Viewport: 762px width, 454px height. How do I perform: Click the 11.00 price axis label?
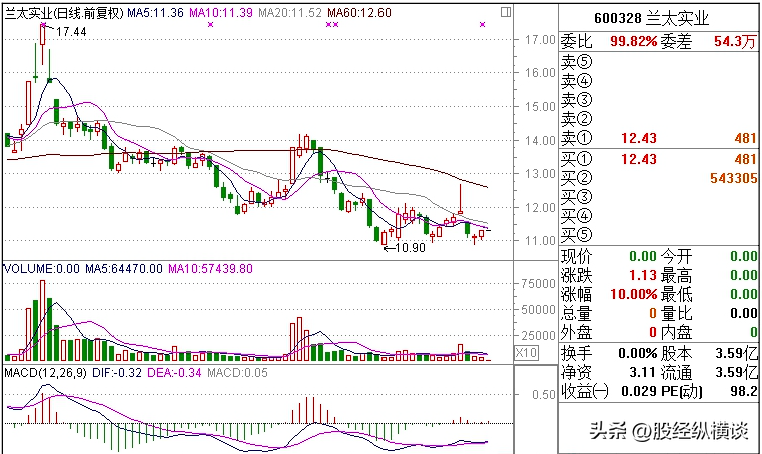click(540, 241)
